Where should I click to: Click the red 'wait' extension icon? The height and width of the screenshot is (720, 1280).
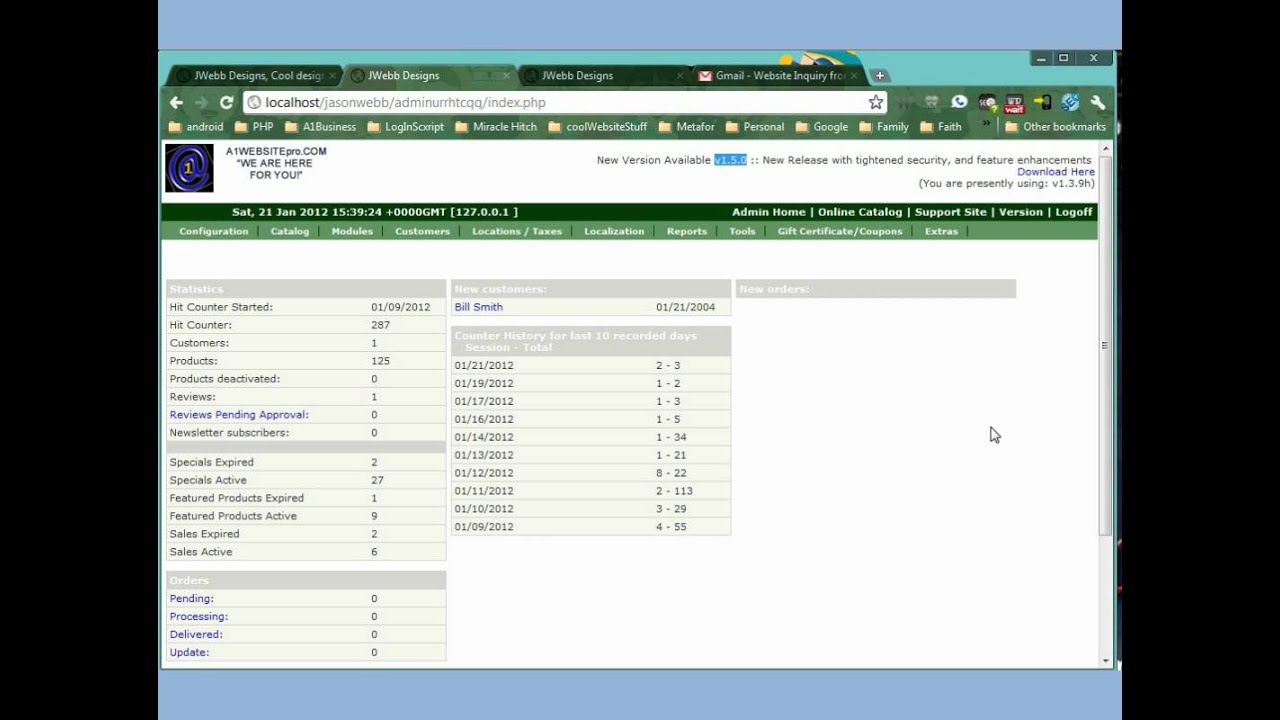(1015, 102)
